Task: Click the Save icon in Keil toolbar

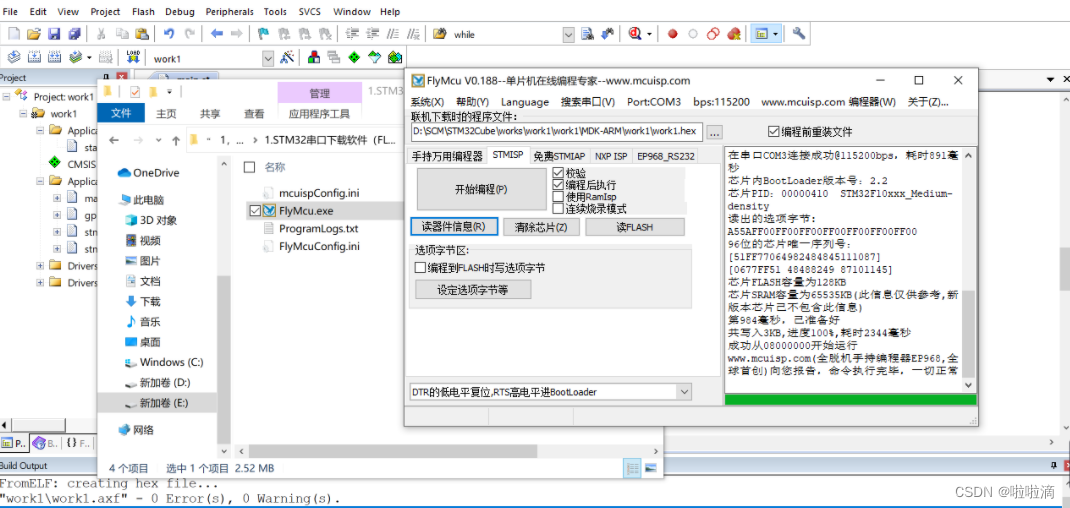Action: (x=55, y=33)
